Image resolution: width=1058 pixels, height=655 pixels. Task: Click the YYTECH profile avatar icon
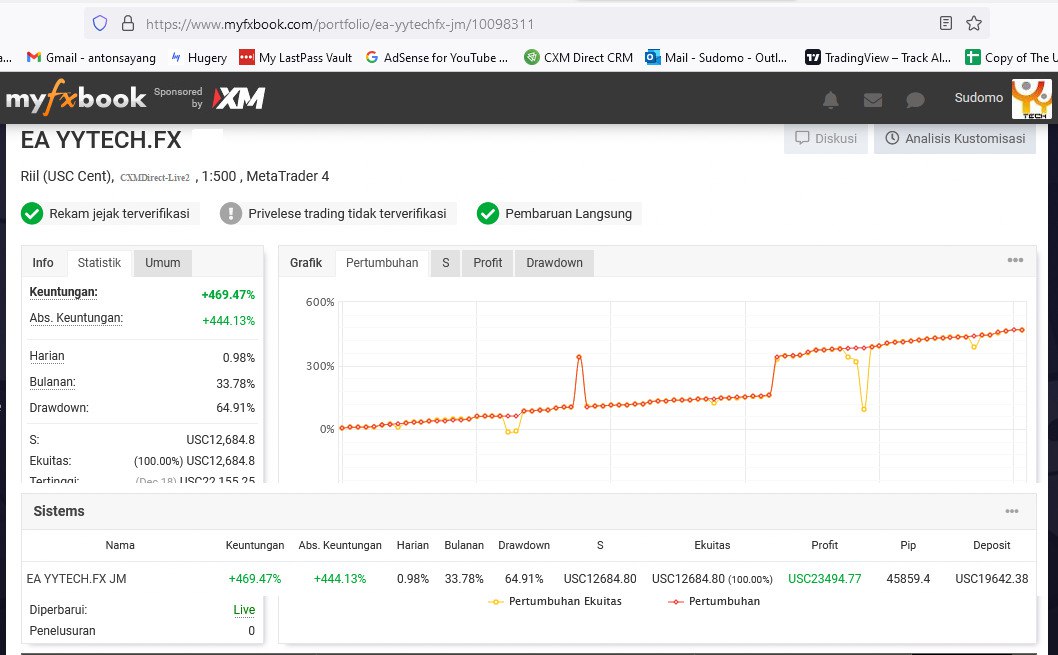pos(1031,99)
